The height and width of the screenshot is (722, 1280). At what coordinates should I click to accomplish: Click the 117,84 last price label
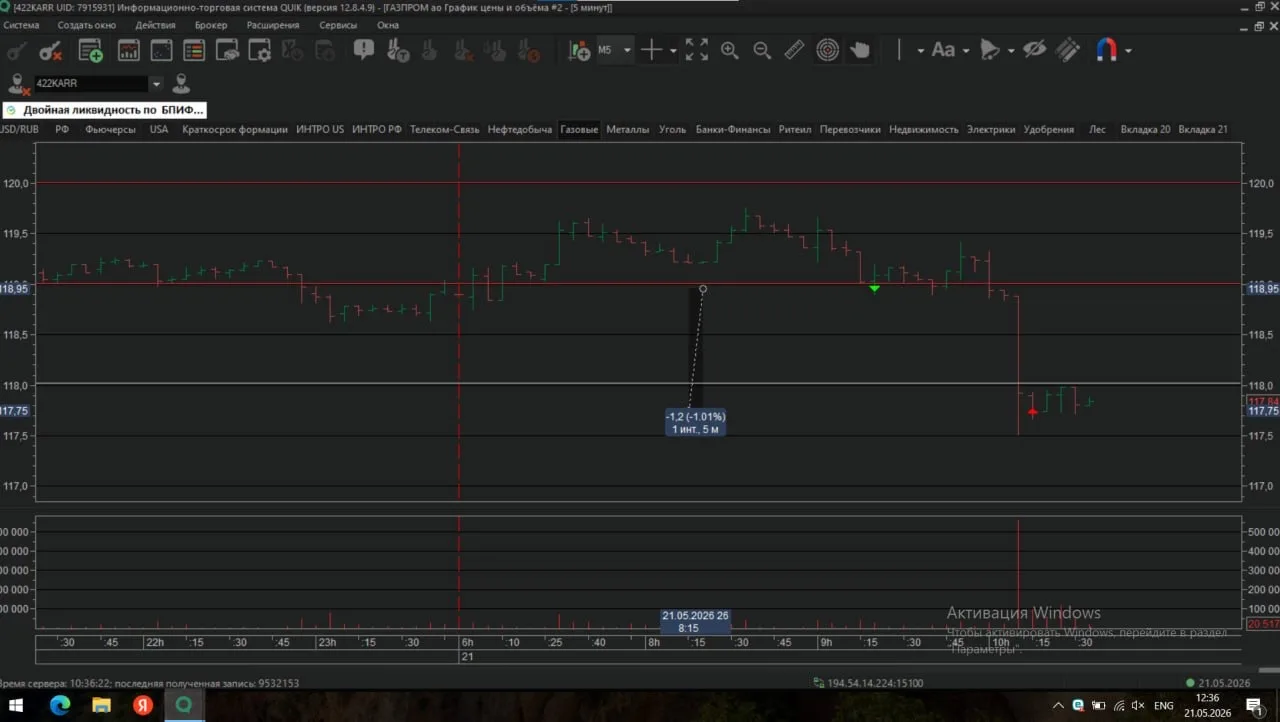[x=1265, y=401]
